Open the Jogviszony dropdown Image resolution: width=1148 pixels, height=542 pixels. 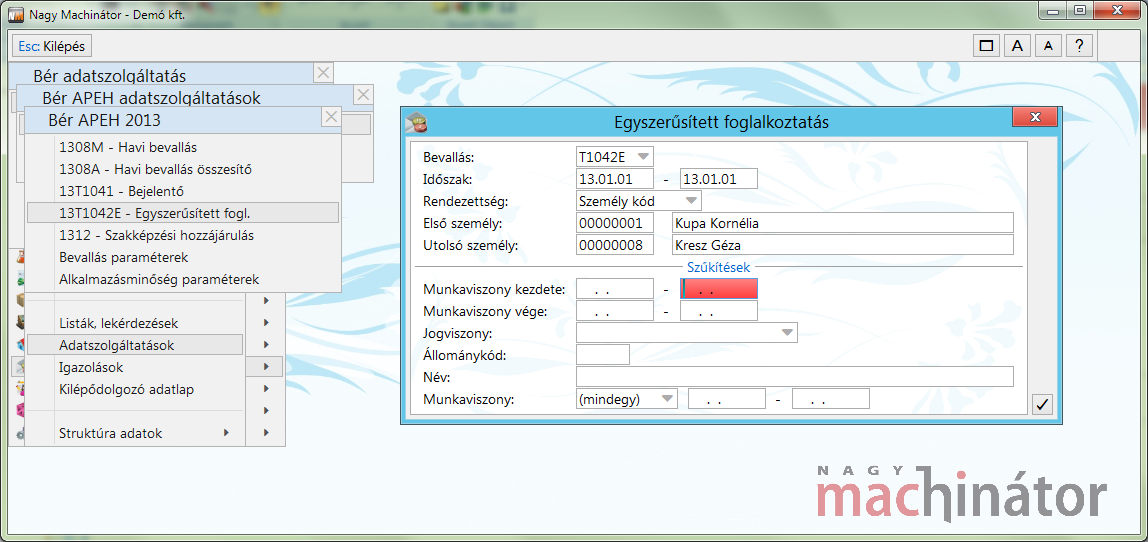coord(787,333)
